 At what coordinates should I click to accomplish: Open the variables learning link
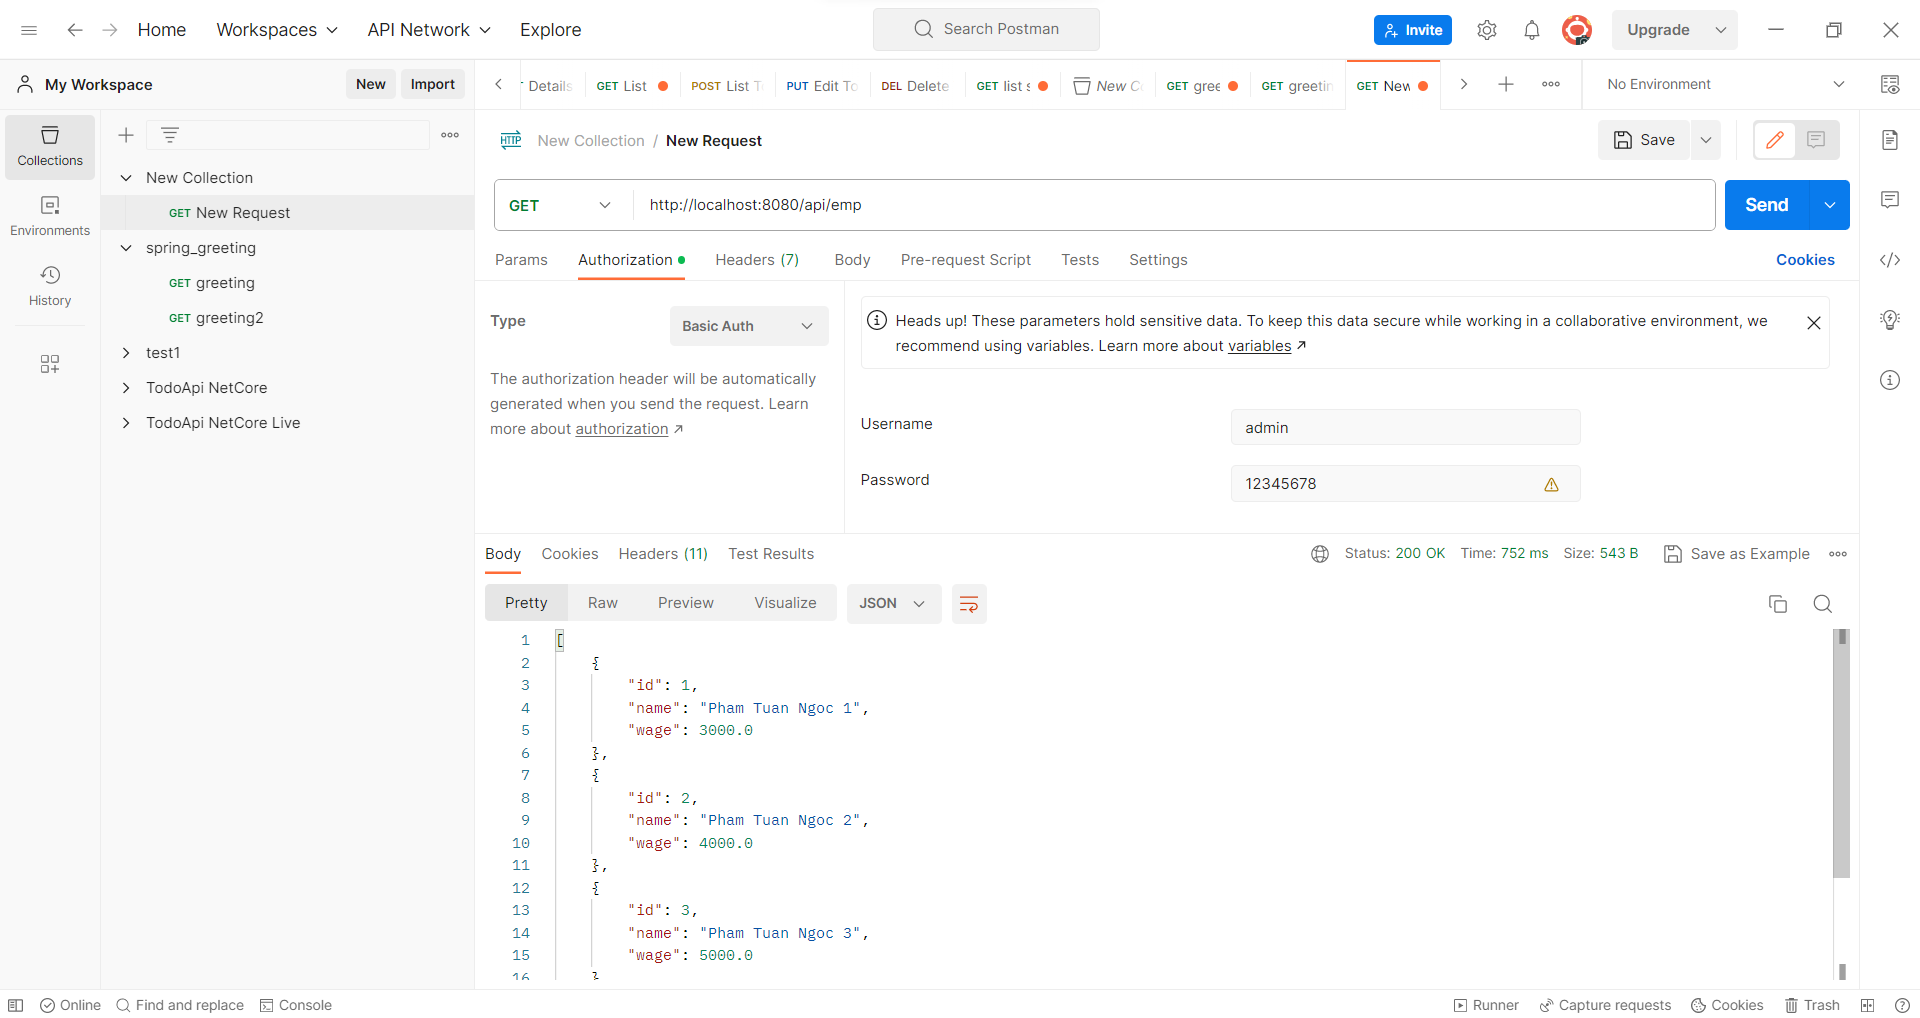point(1261,346)
